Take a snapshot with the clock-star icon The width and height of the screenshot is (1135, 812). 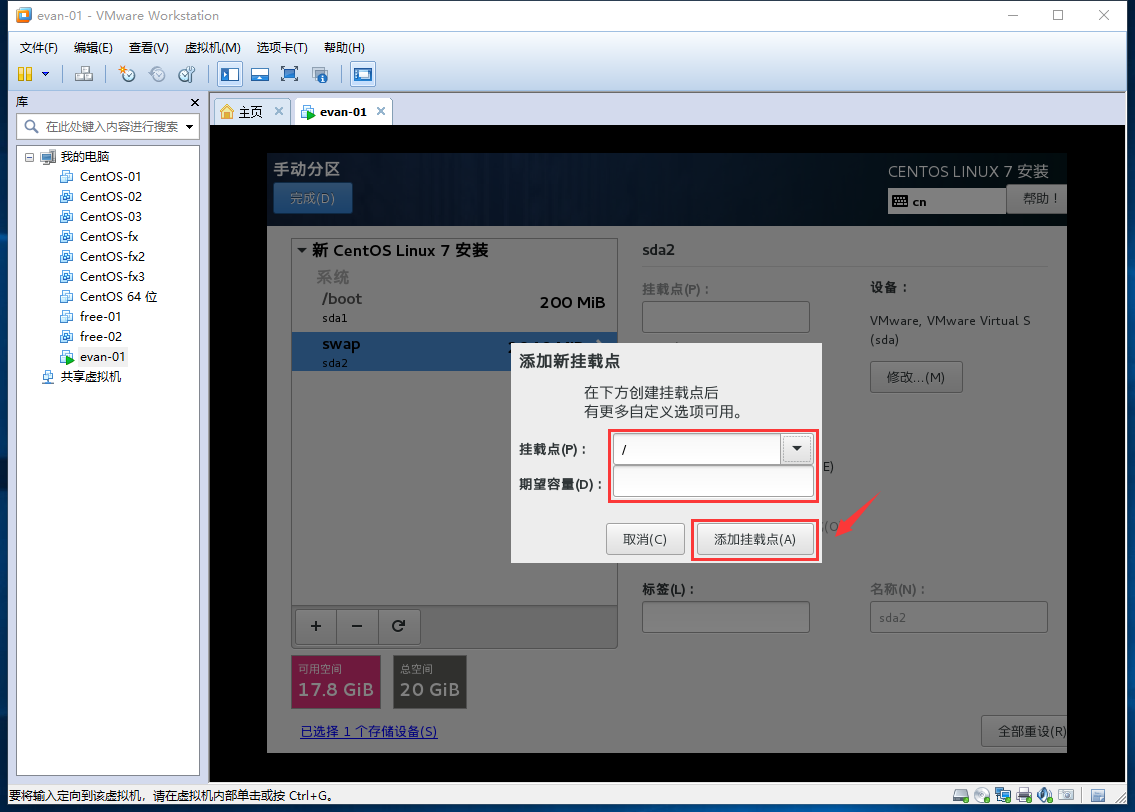click(x=127, y=74)
